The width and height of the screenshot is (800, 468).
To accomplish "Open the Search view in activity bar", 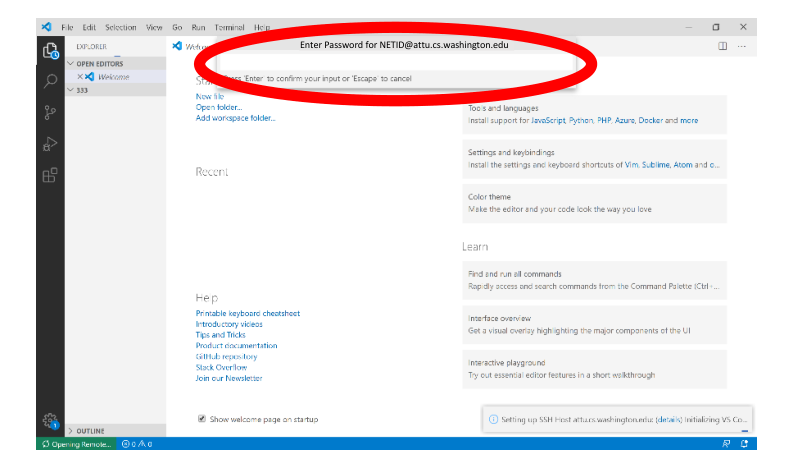I will [50, 81].
